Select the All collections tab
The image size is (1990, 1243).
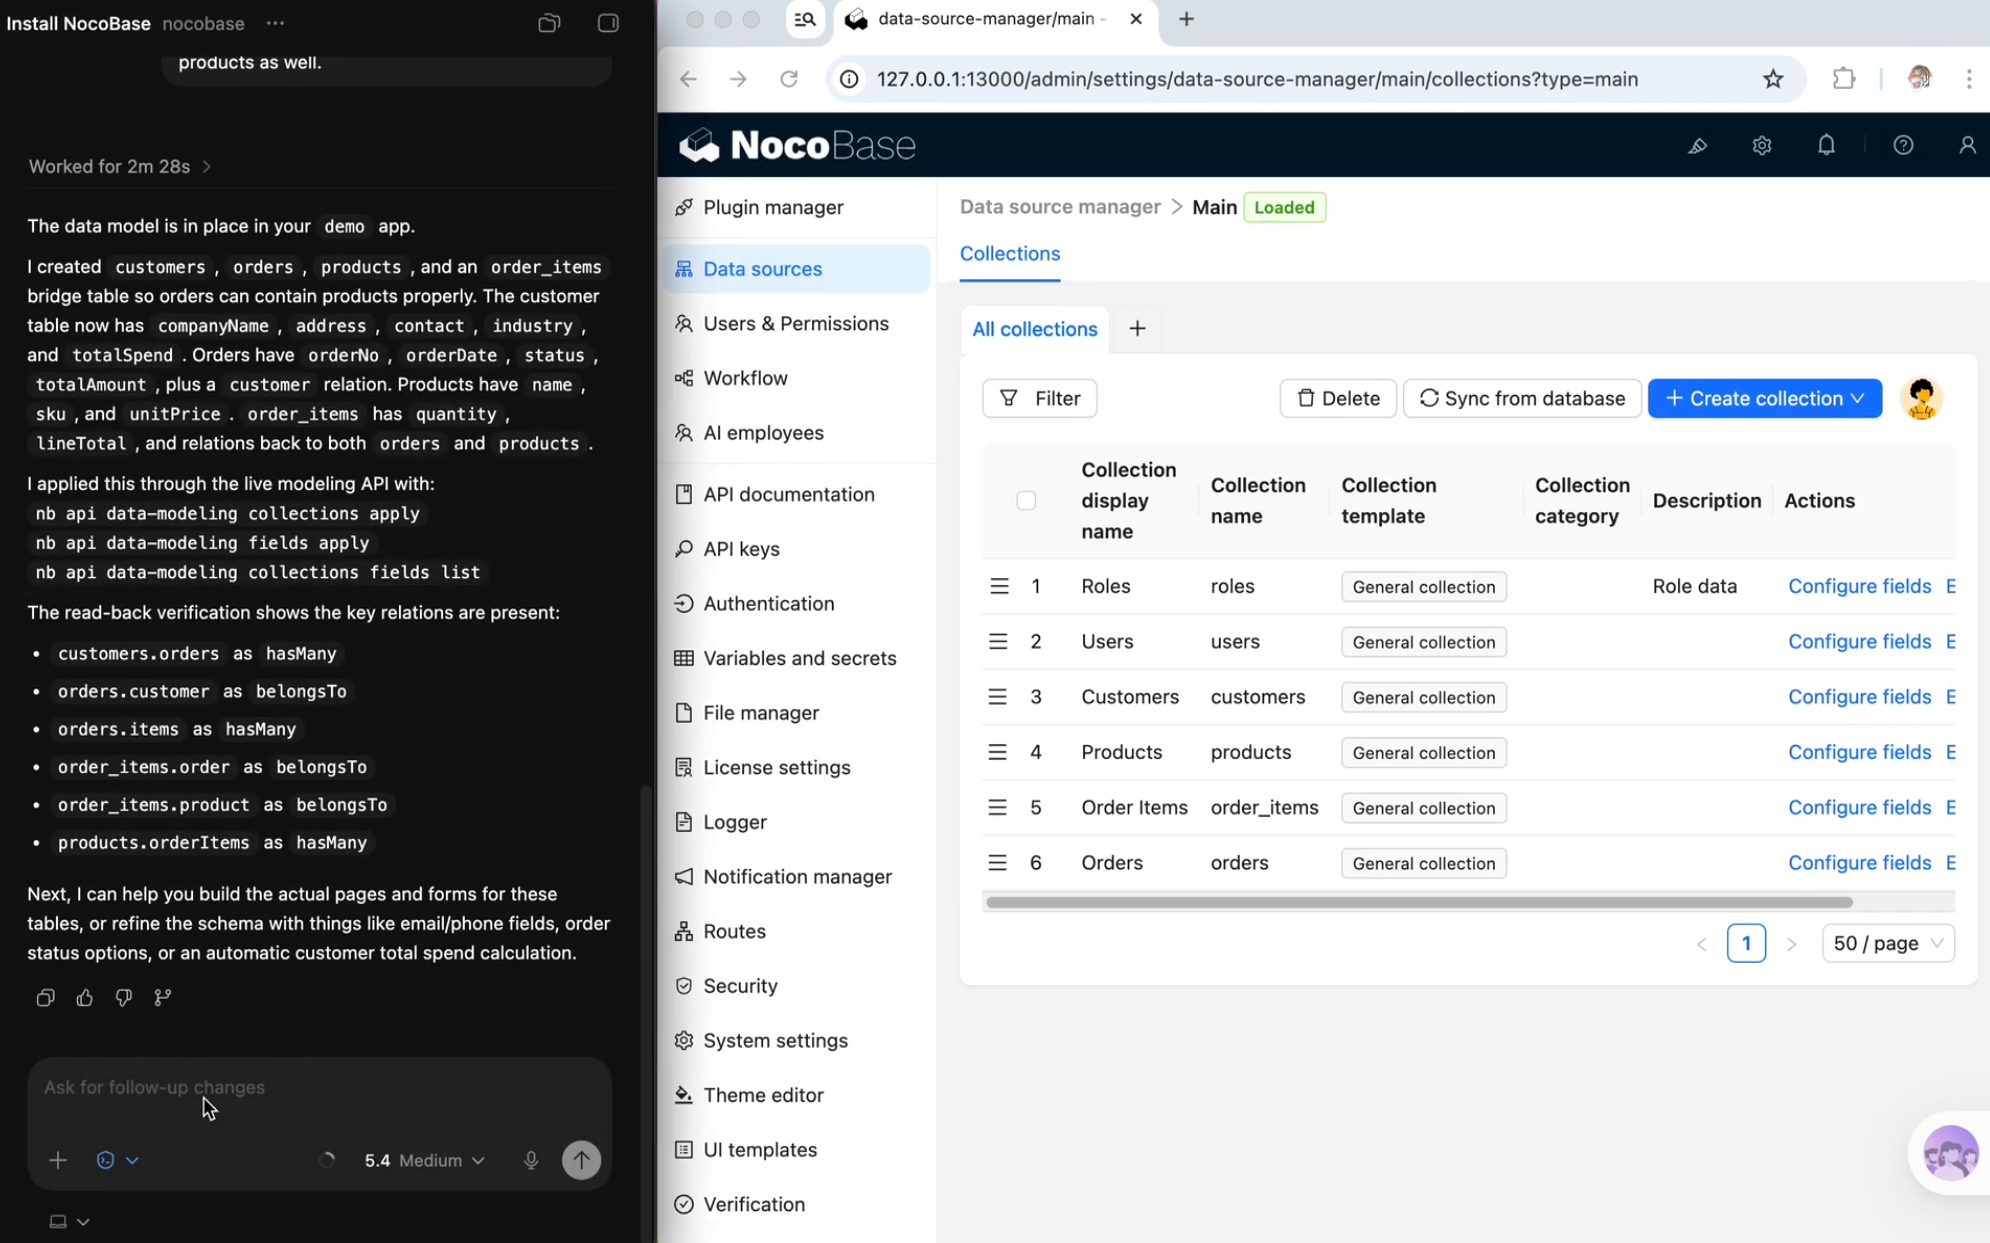[1034, 329]
